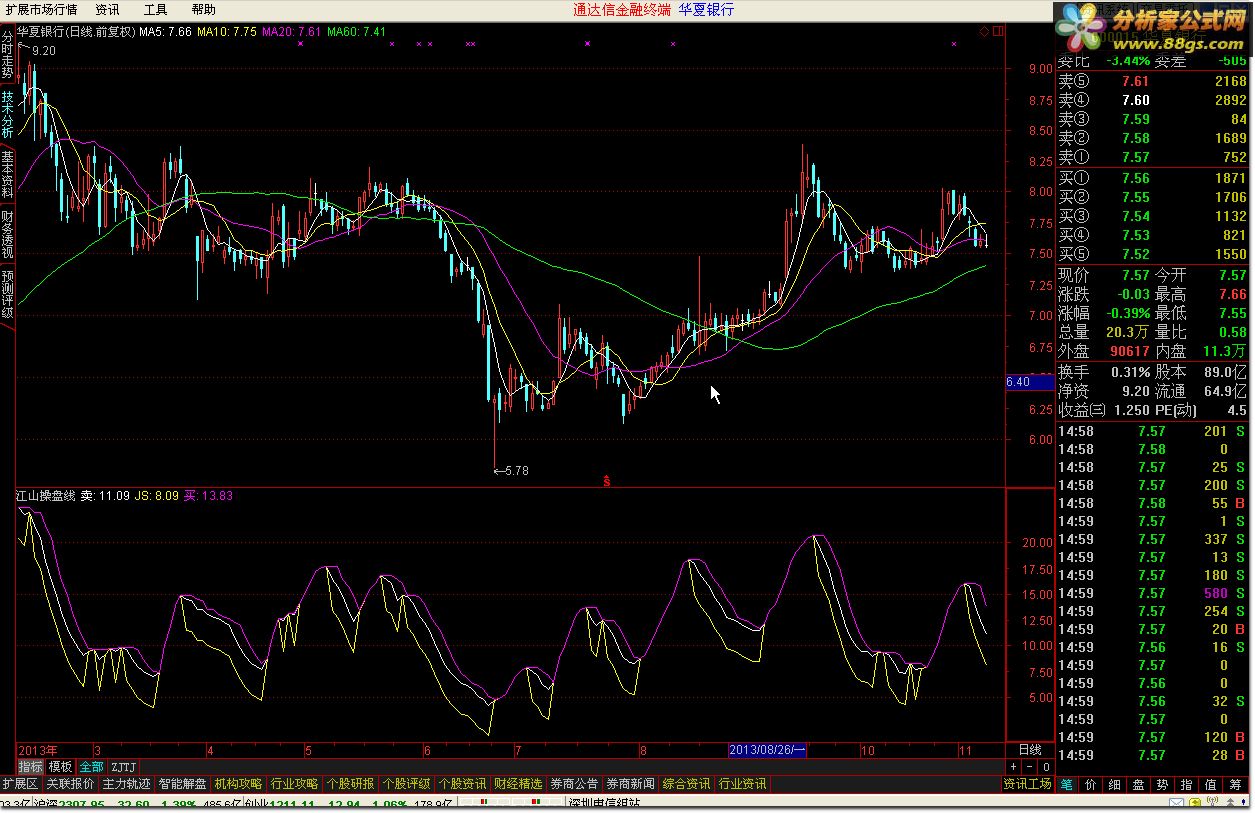Open the 个股评级 tab
The height and width of the screenshot is (813, 1255).
(406, 784)
